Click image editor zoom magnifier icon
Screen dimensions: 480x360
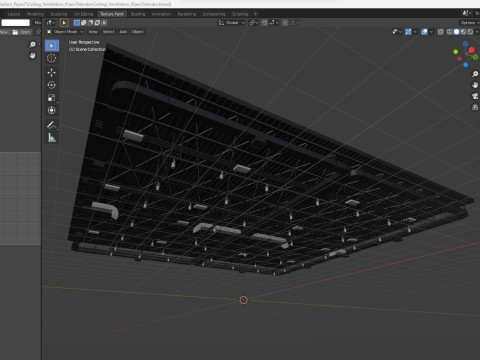[32, 44]
